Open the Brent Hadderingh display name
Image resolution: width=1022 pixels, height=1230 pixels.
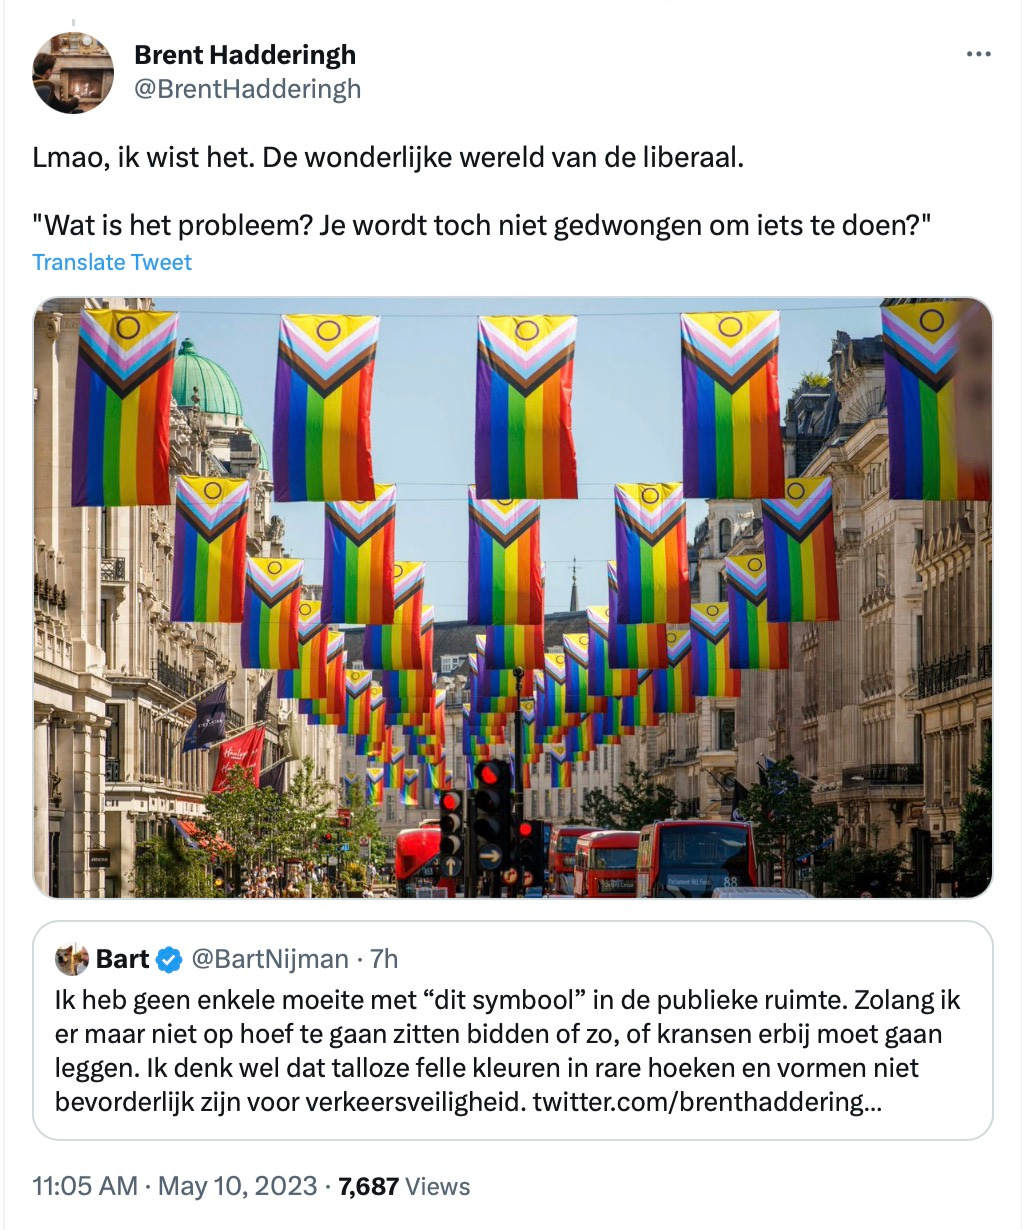245,54
